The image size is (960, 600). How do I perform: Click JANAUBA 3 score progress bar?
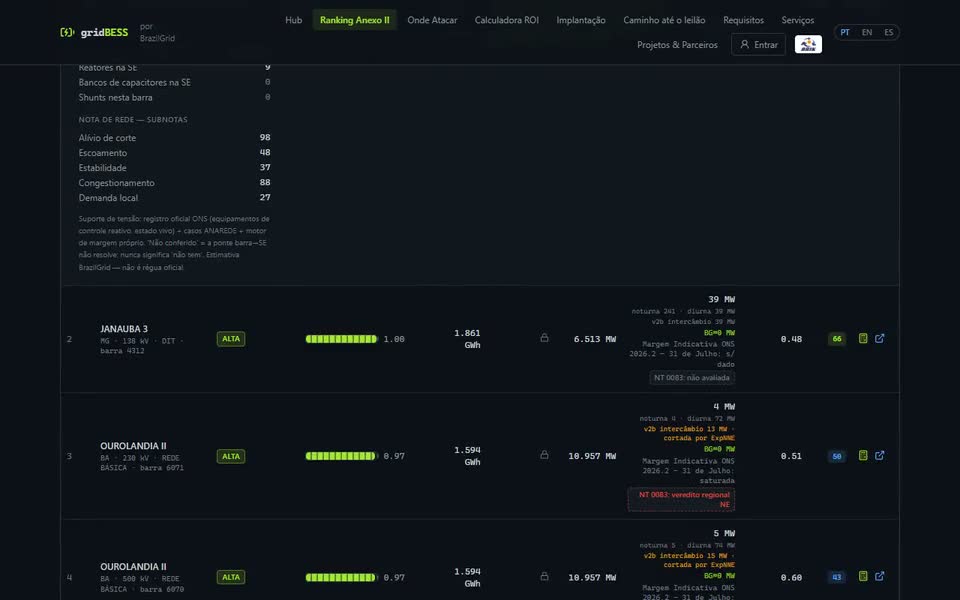point(342,339)
